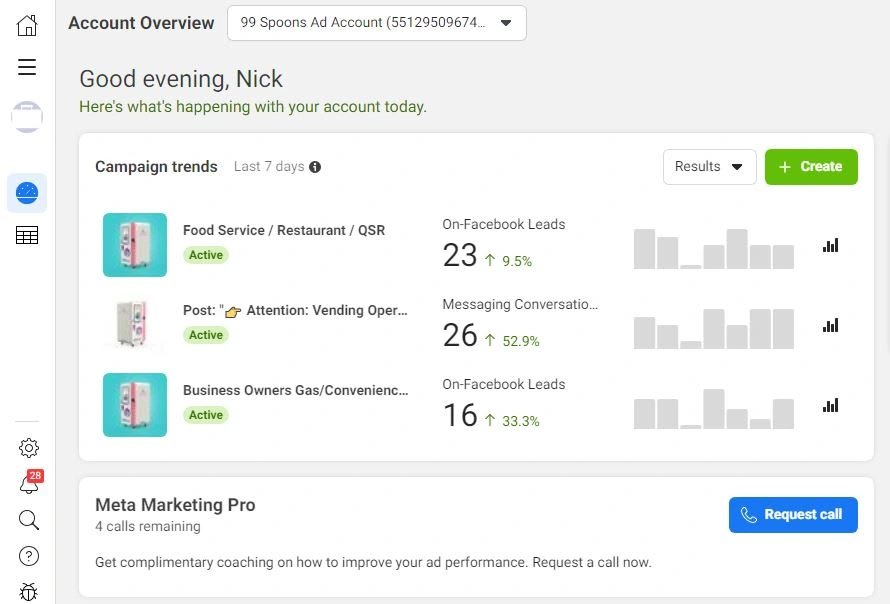Click the Good evening, Nick greeting
This screenshot has height=604, width=890.
(181, 79)
